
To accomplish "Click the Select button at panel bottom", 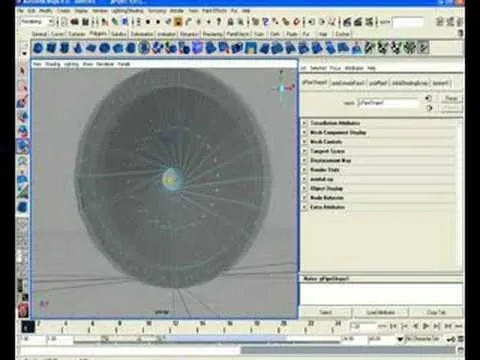I will 325,312.
